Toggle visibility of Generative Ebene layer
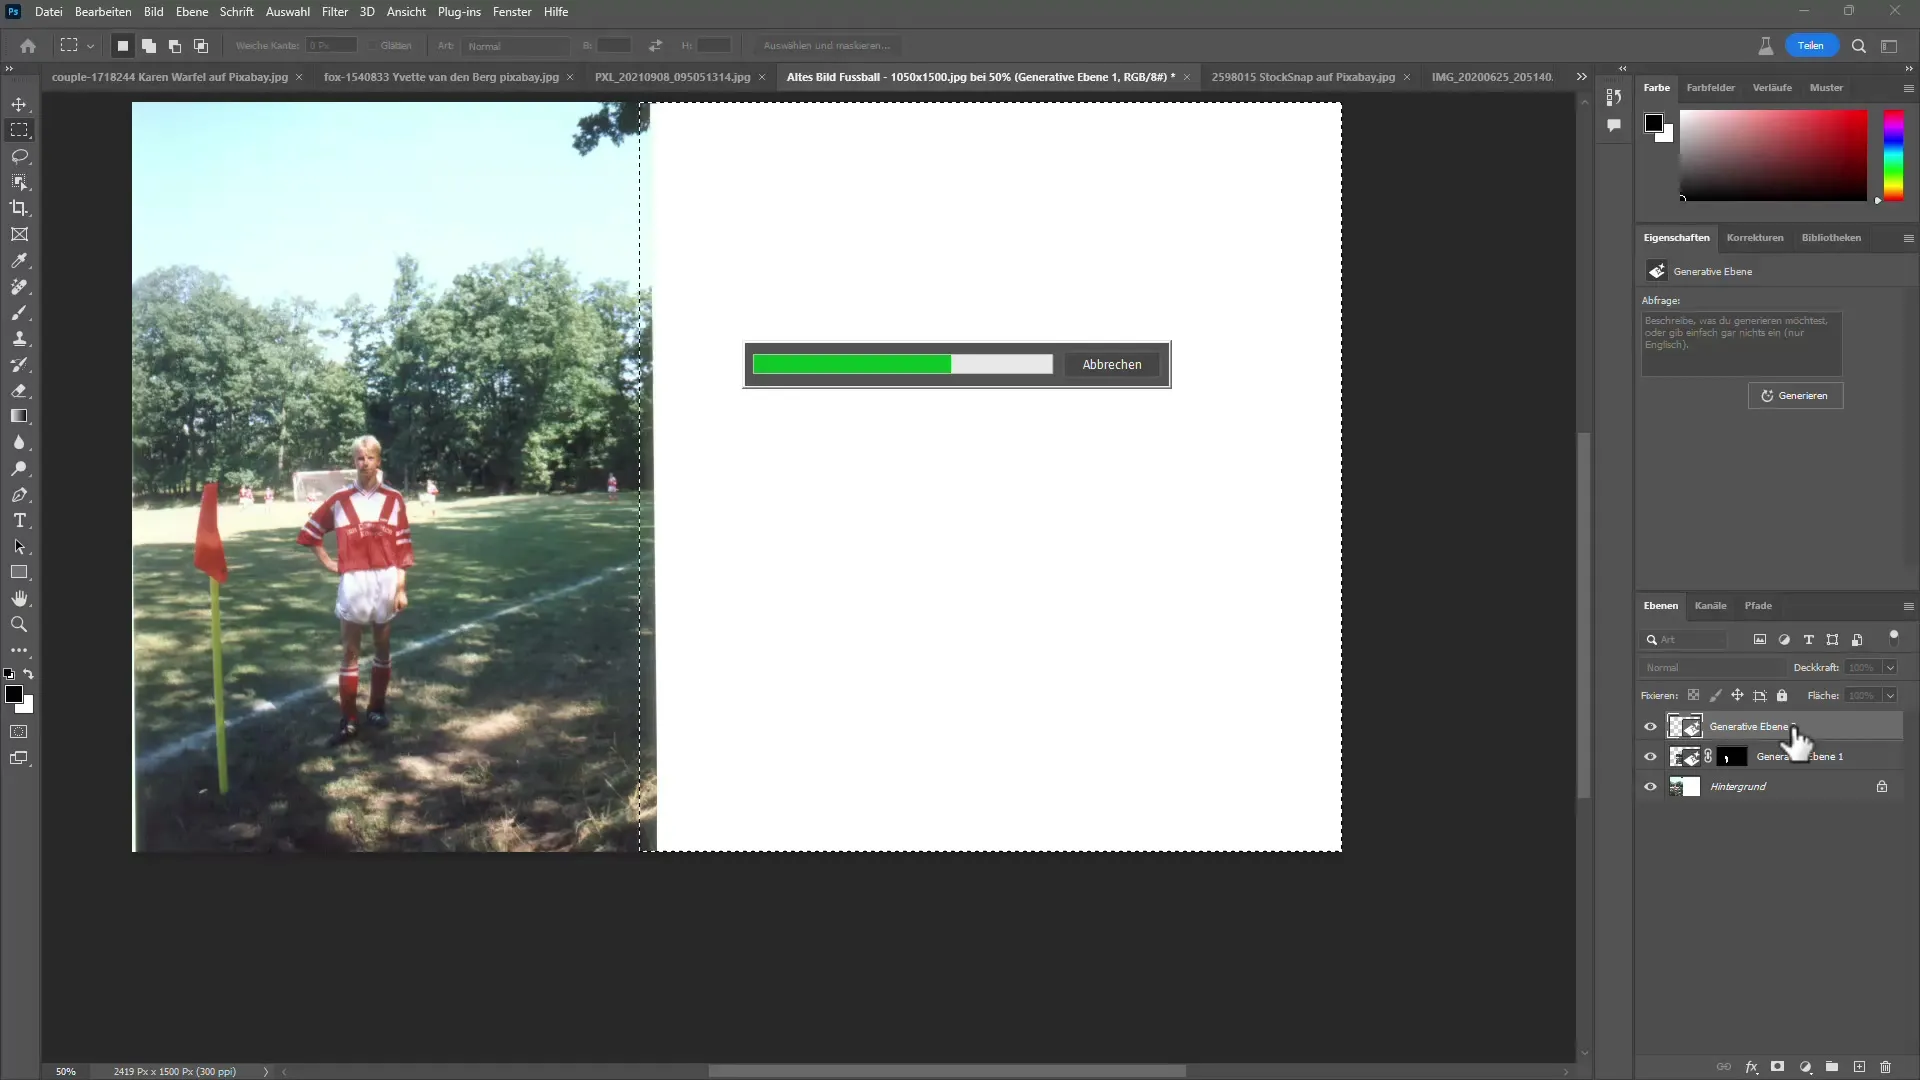The image size is (1920, 1080). click(1650, 725)
